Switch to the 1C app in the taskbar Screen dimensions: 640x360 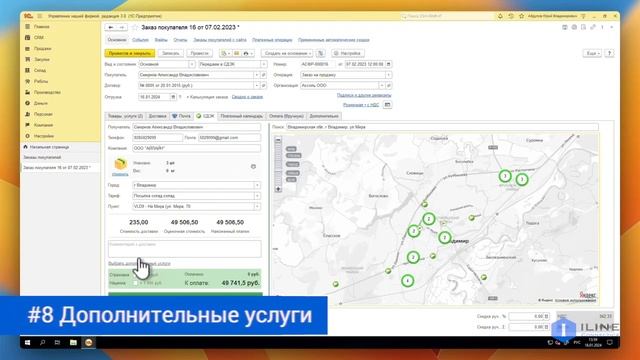pos(89,342)
